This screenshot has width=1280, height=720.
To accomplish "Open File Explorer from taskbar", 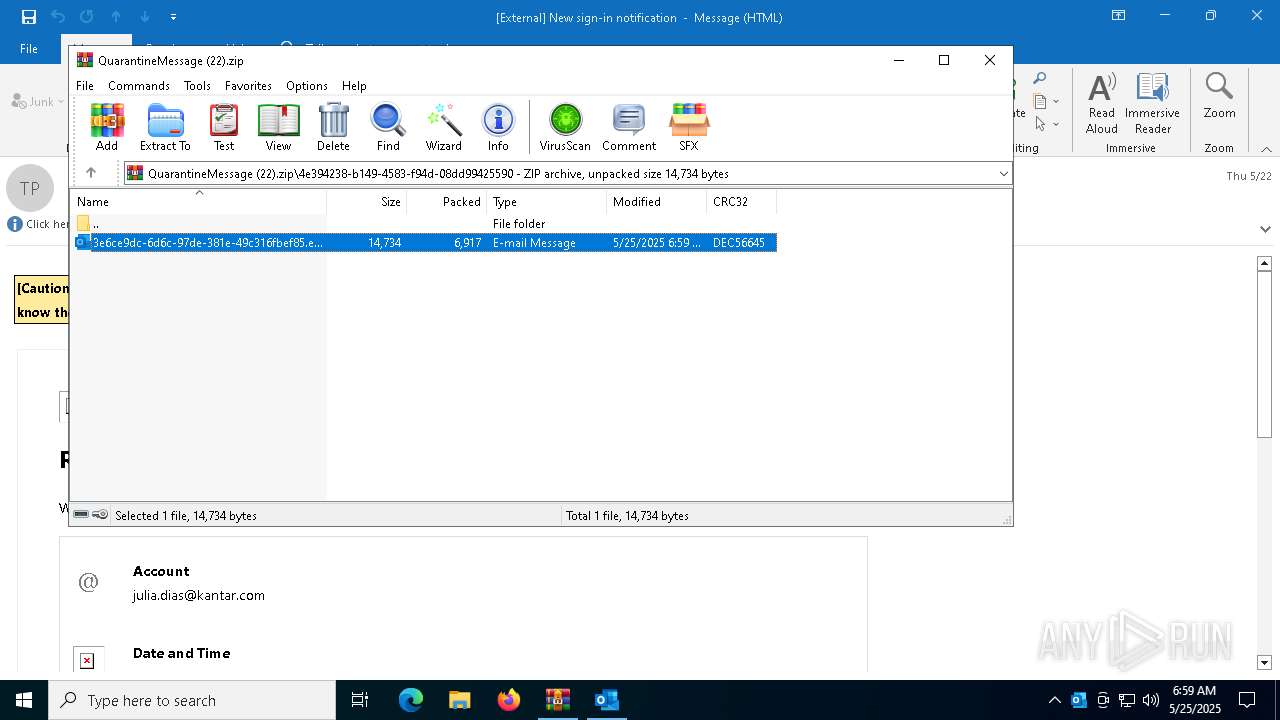I will (460, 700).
